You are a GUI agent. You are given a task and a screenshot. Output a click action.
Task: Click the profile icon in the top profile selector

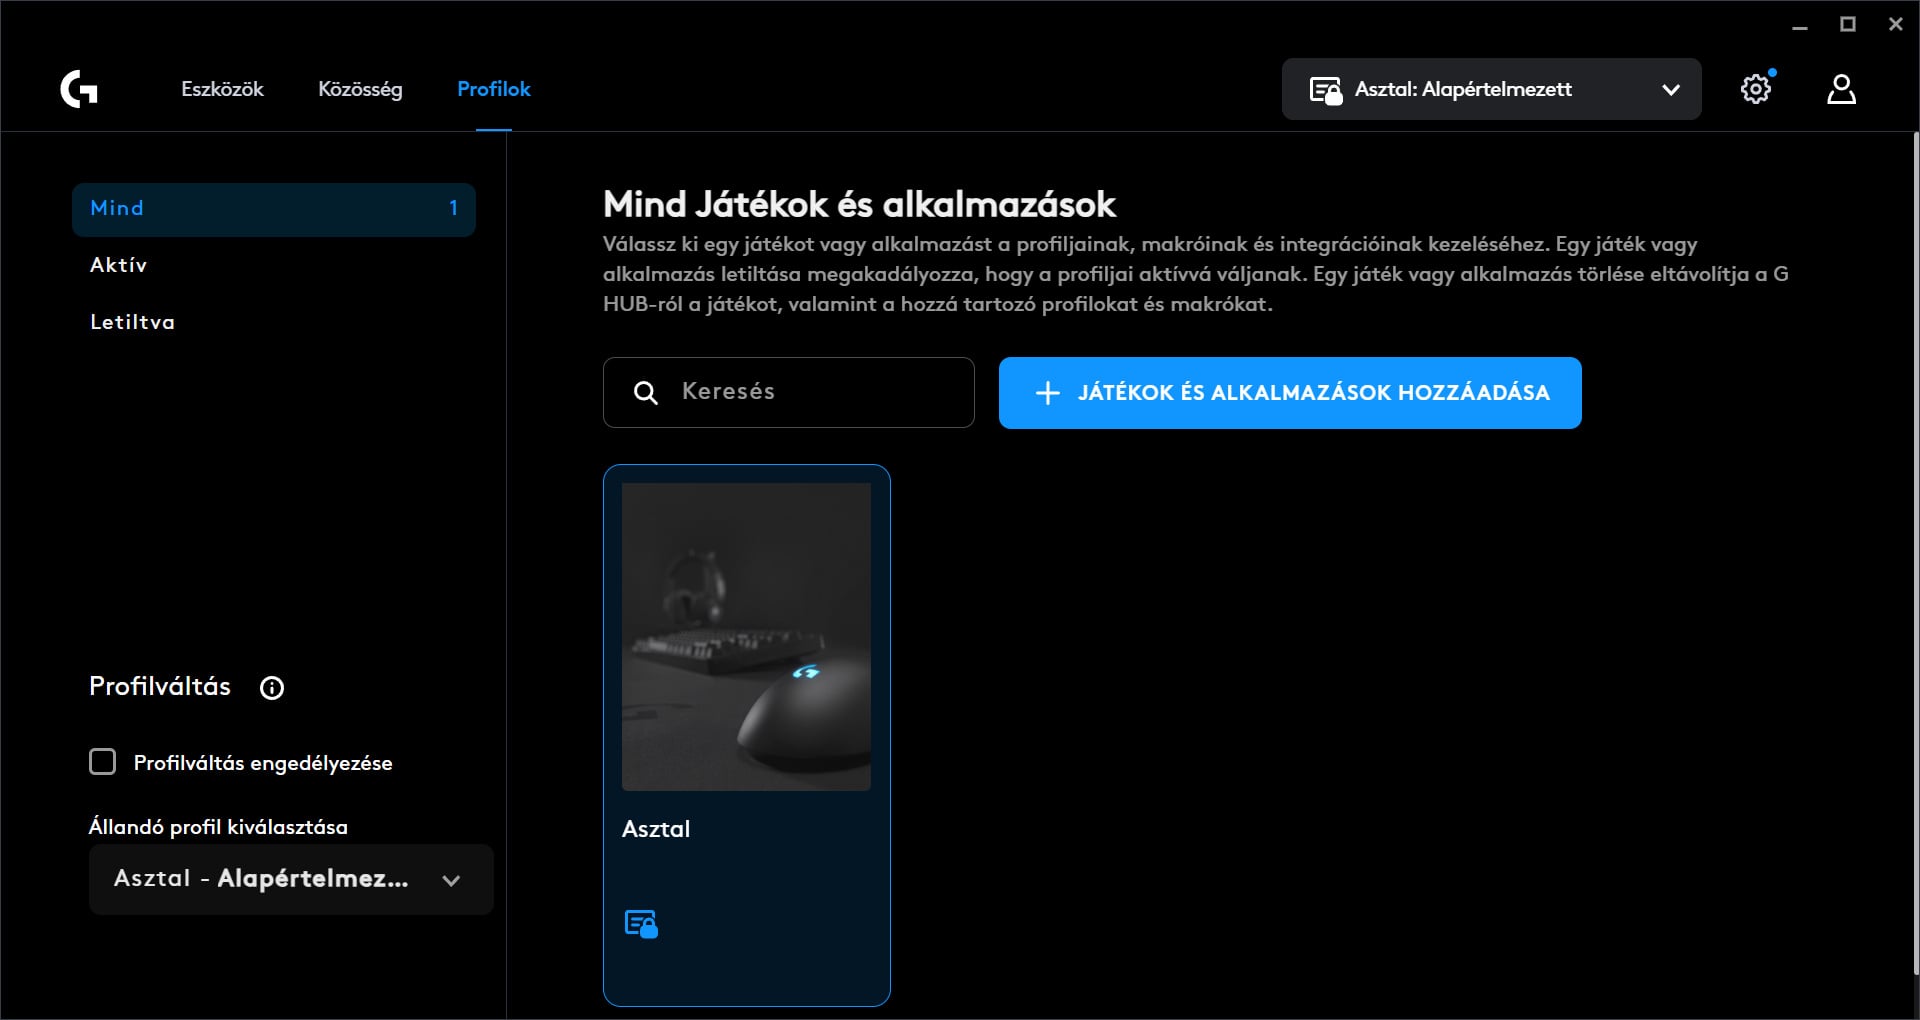click(1326, 90)
